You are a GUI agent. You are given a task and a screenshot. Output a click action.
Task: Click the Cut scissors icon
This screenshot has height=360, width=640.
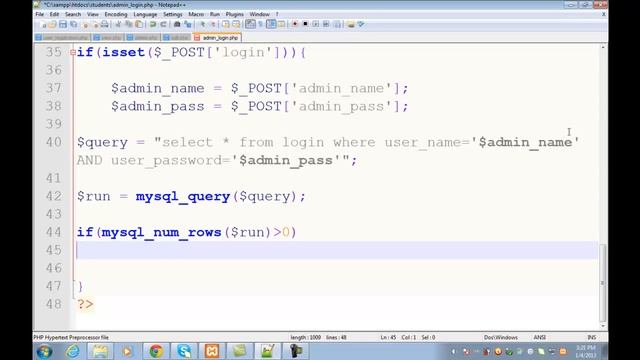coord(118,24)
